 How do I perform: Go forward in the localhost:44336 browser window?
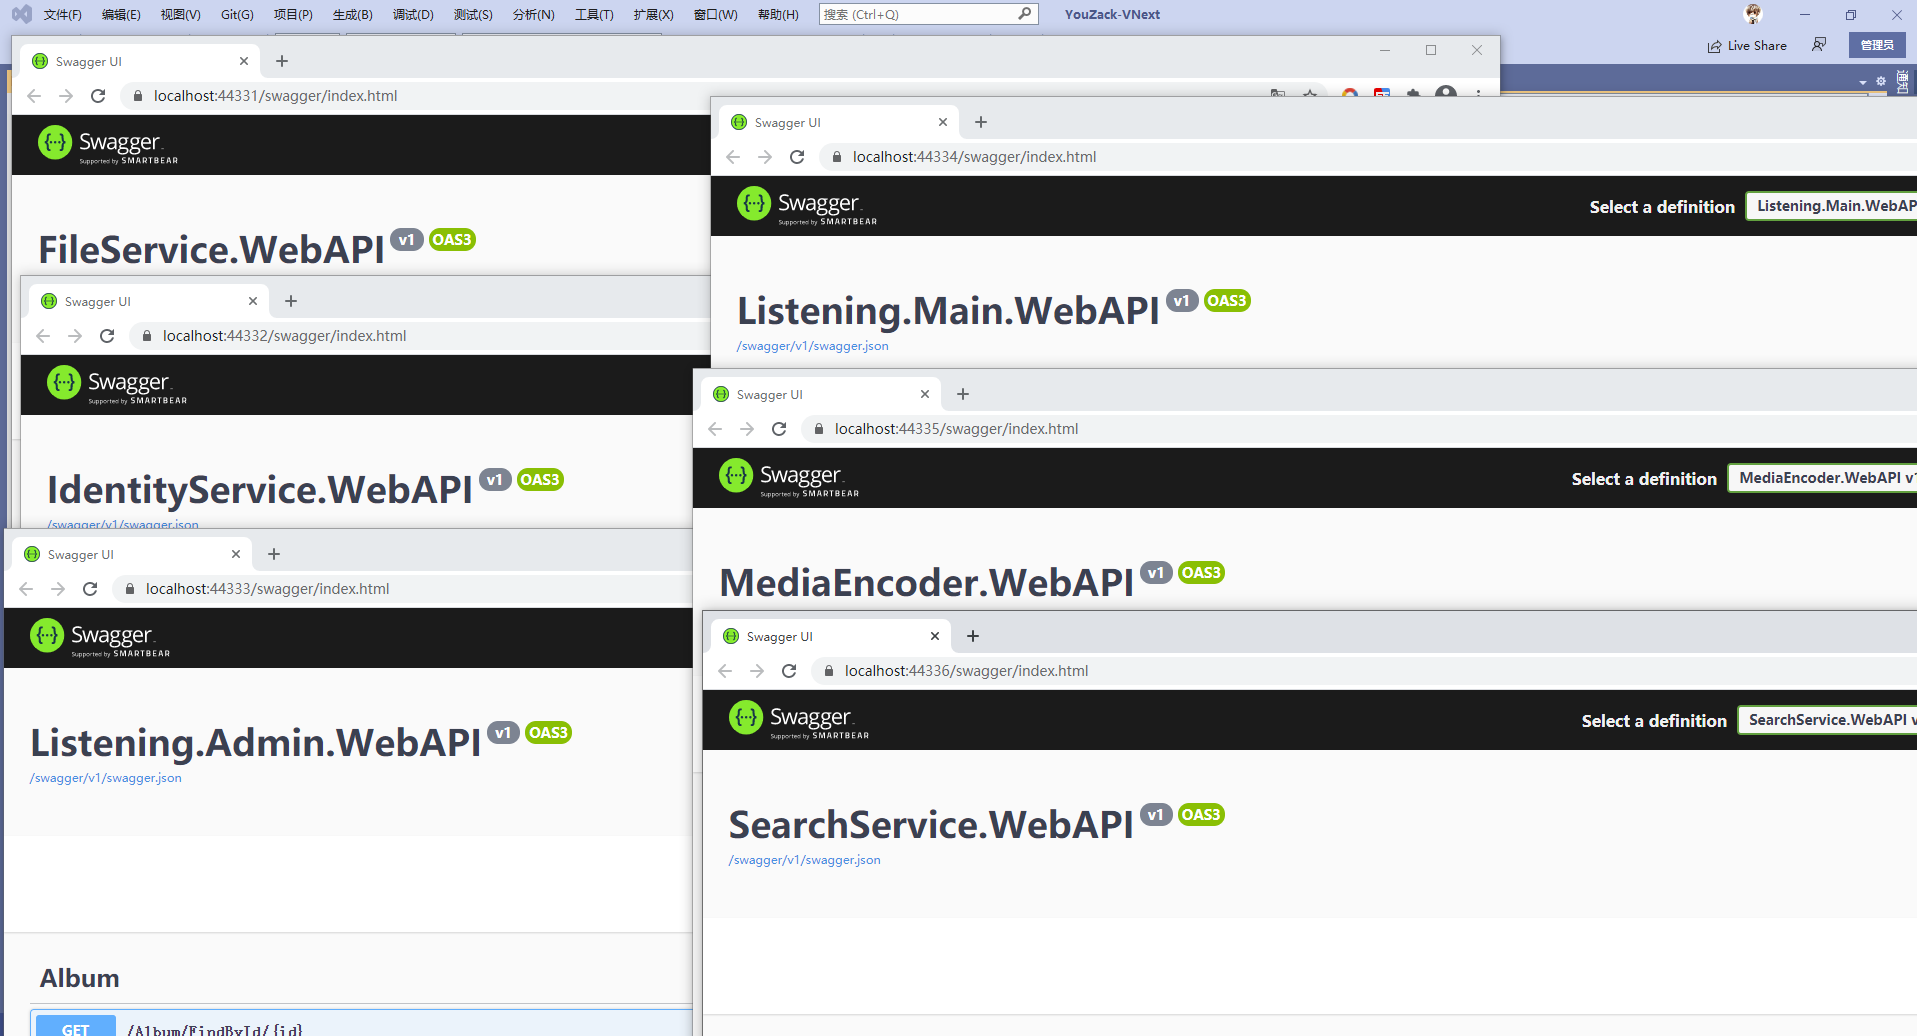pyautogui.click(x=757, y=671)
